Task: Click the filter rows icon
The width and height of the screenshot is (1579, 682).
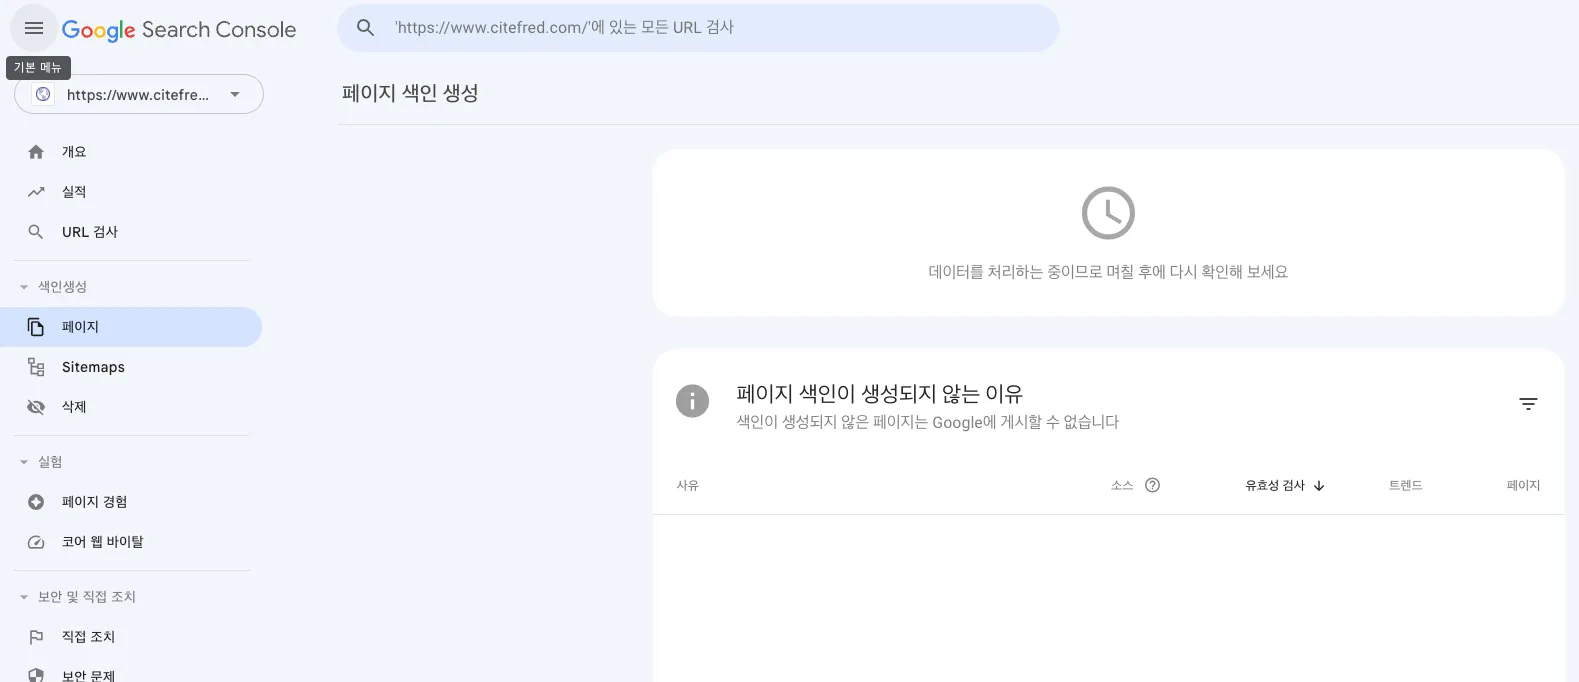Action: coord(1528,404)
